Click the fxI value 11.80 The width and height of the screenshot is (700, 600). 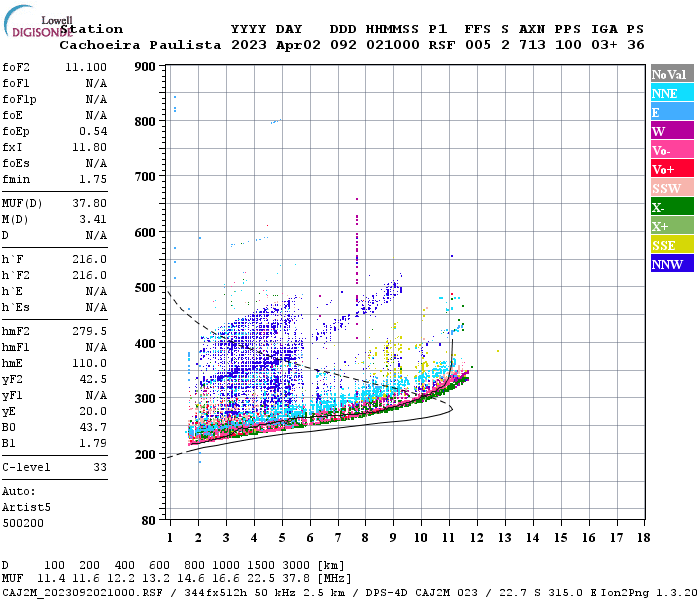(89, 147)
